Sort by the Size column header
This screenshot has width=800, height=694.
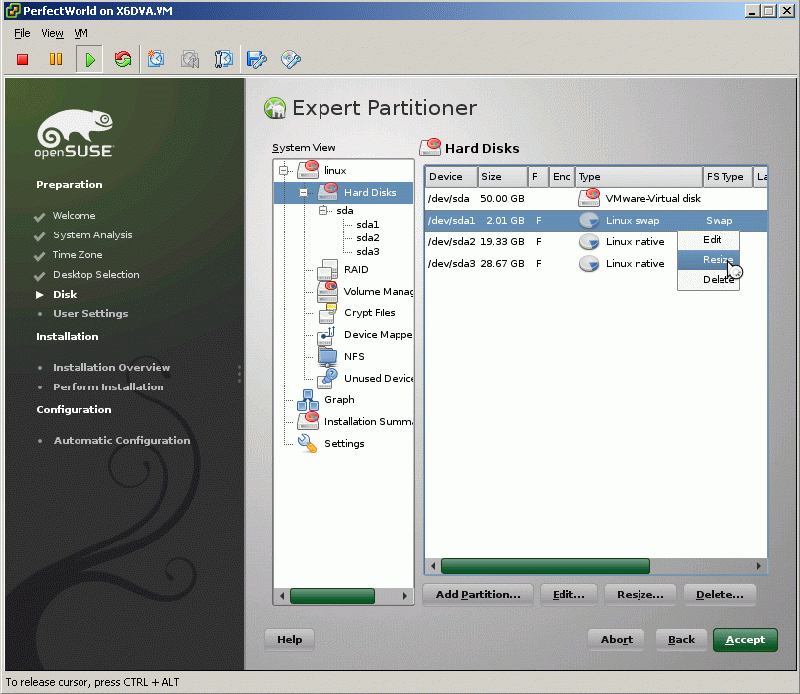click(x=503, y=177)
